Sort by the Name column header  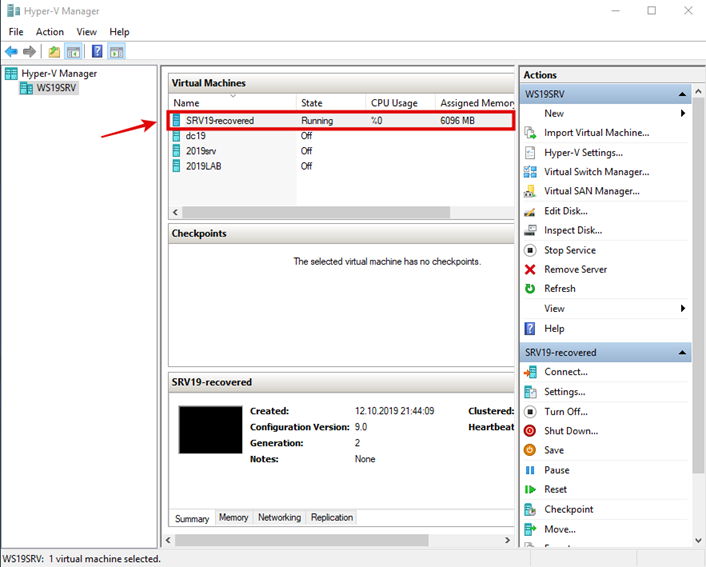click(x=233, y=103)
